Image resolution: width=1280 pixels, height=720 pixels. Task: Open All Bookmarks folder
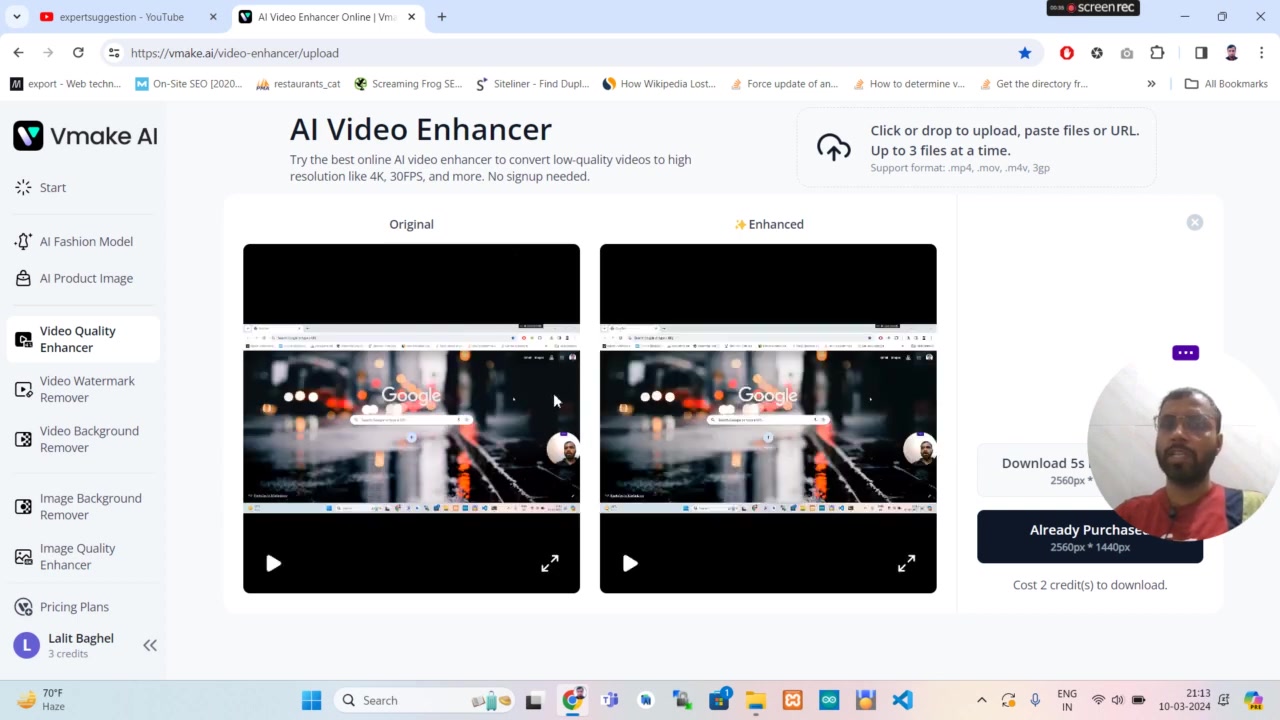(x=1226, y=84)
